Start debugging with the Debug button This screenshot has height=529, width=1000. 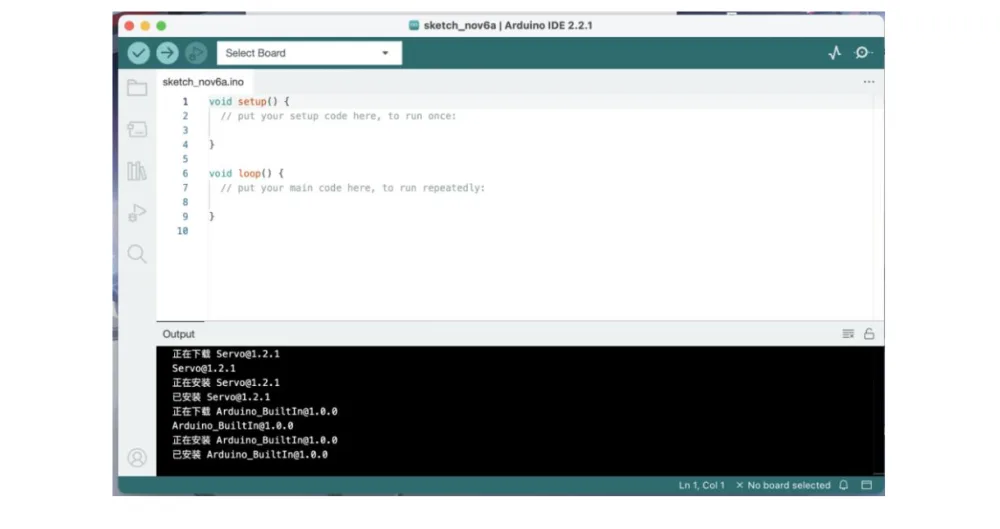pos(196,53)
